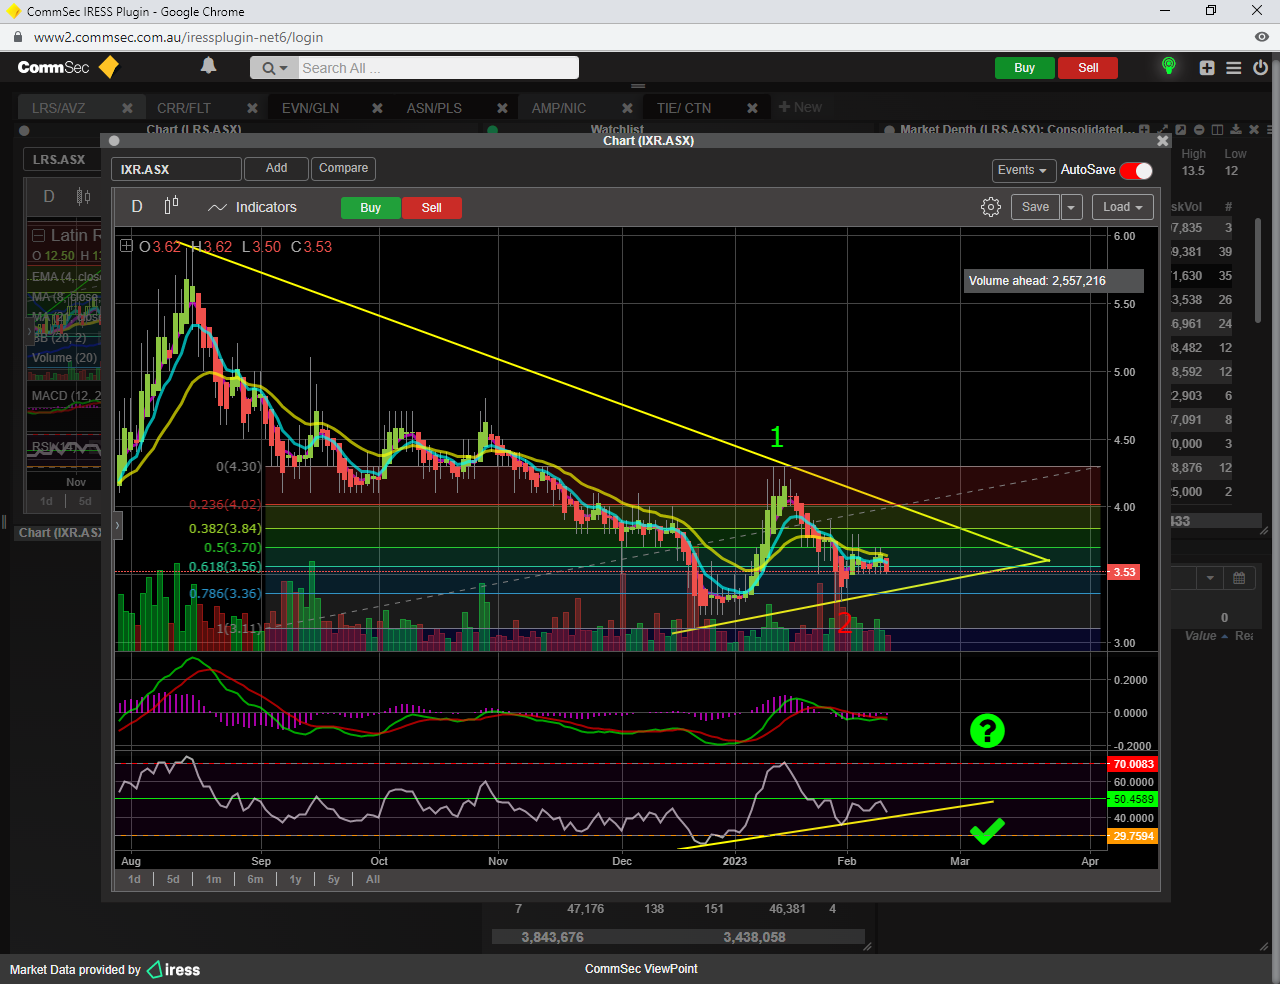
Task: Expand the IXR chart legend plus box
Action: 126,246
